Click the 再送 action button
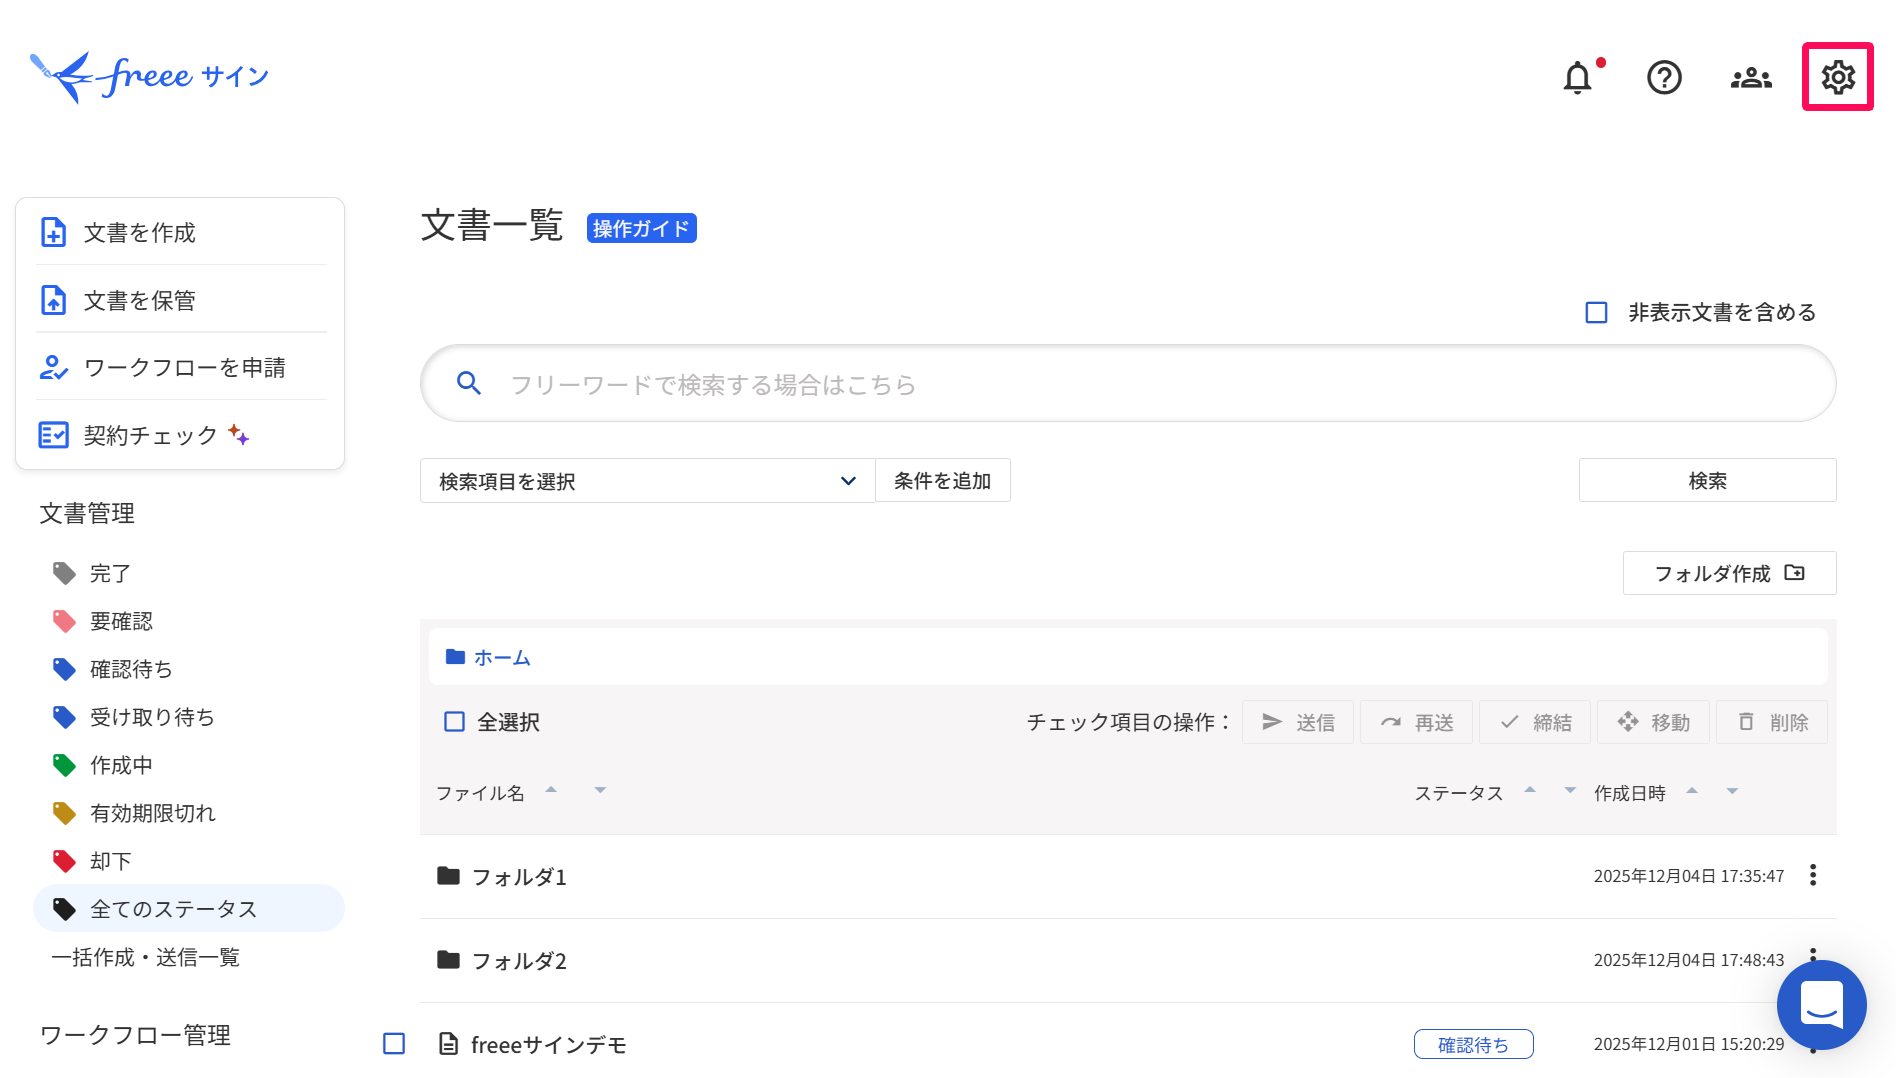This screenshot has width=1896, height=1078. pyautogui.click(x=1417, y=722)
